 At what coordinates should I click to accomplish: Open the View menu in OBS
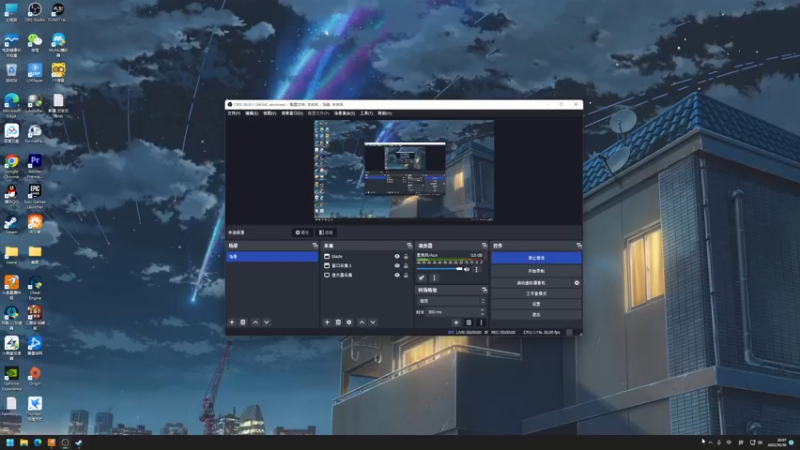tap(269, 113)
